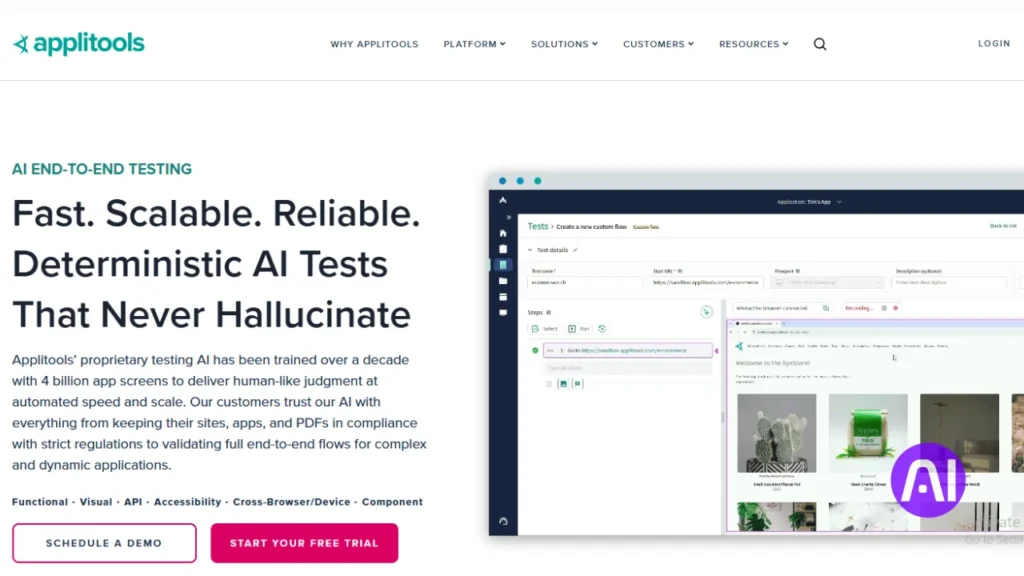Expand the PLATFORM navigation dropdown
The width and height of the screenshot is (1024, 576).
[x=474, y=44]
